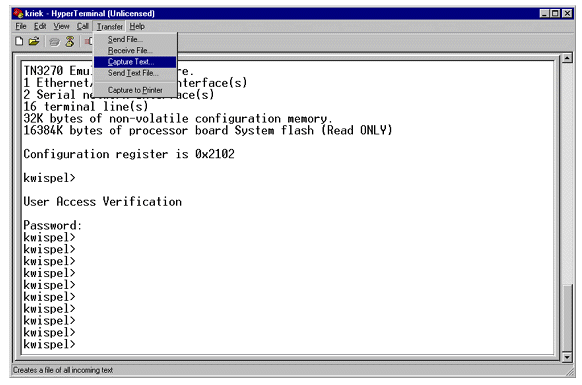Close the open Transfer menu
This screenshot has height=385, width=582.
coord(110,27)
